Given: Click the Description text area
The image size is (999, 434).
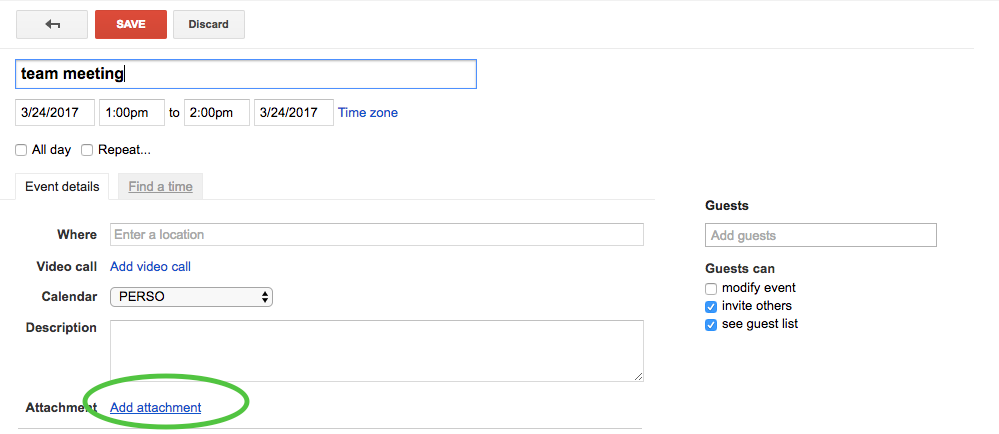Looking at the screenshot, I should tap(377, 351).
